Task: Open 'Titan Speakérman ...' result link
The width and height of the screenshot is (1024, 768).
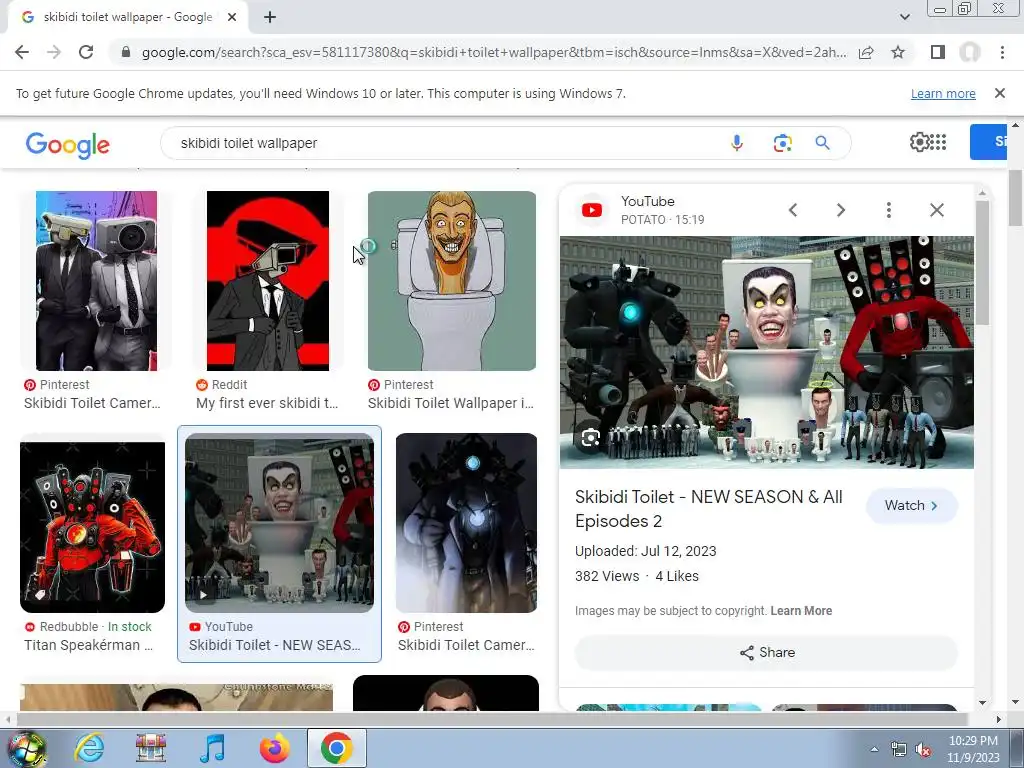Action: pyautogui.click(x=88, y=645)
